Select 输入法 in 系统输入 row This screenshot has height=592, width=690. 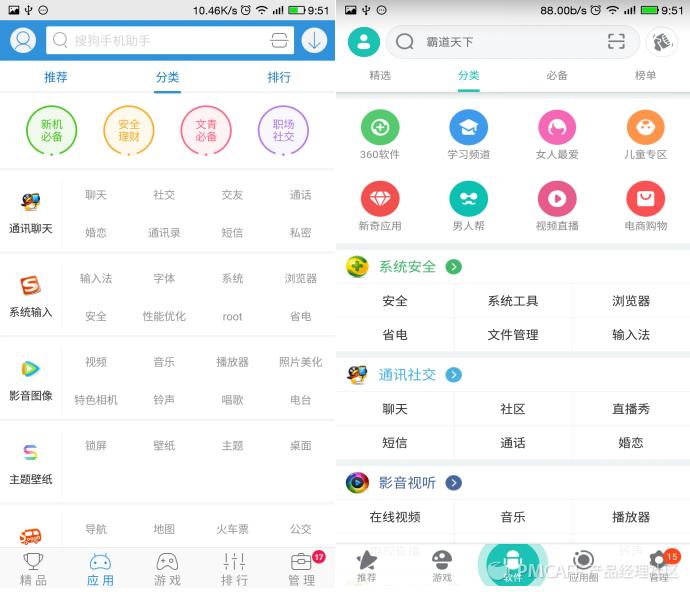tap(96, 279)
